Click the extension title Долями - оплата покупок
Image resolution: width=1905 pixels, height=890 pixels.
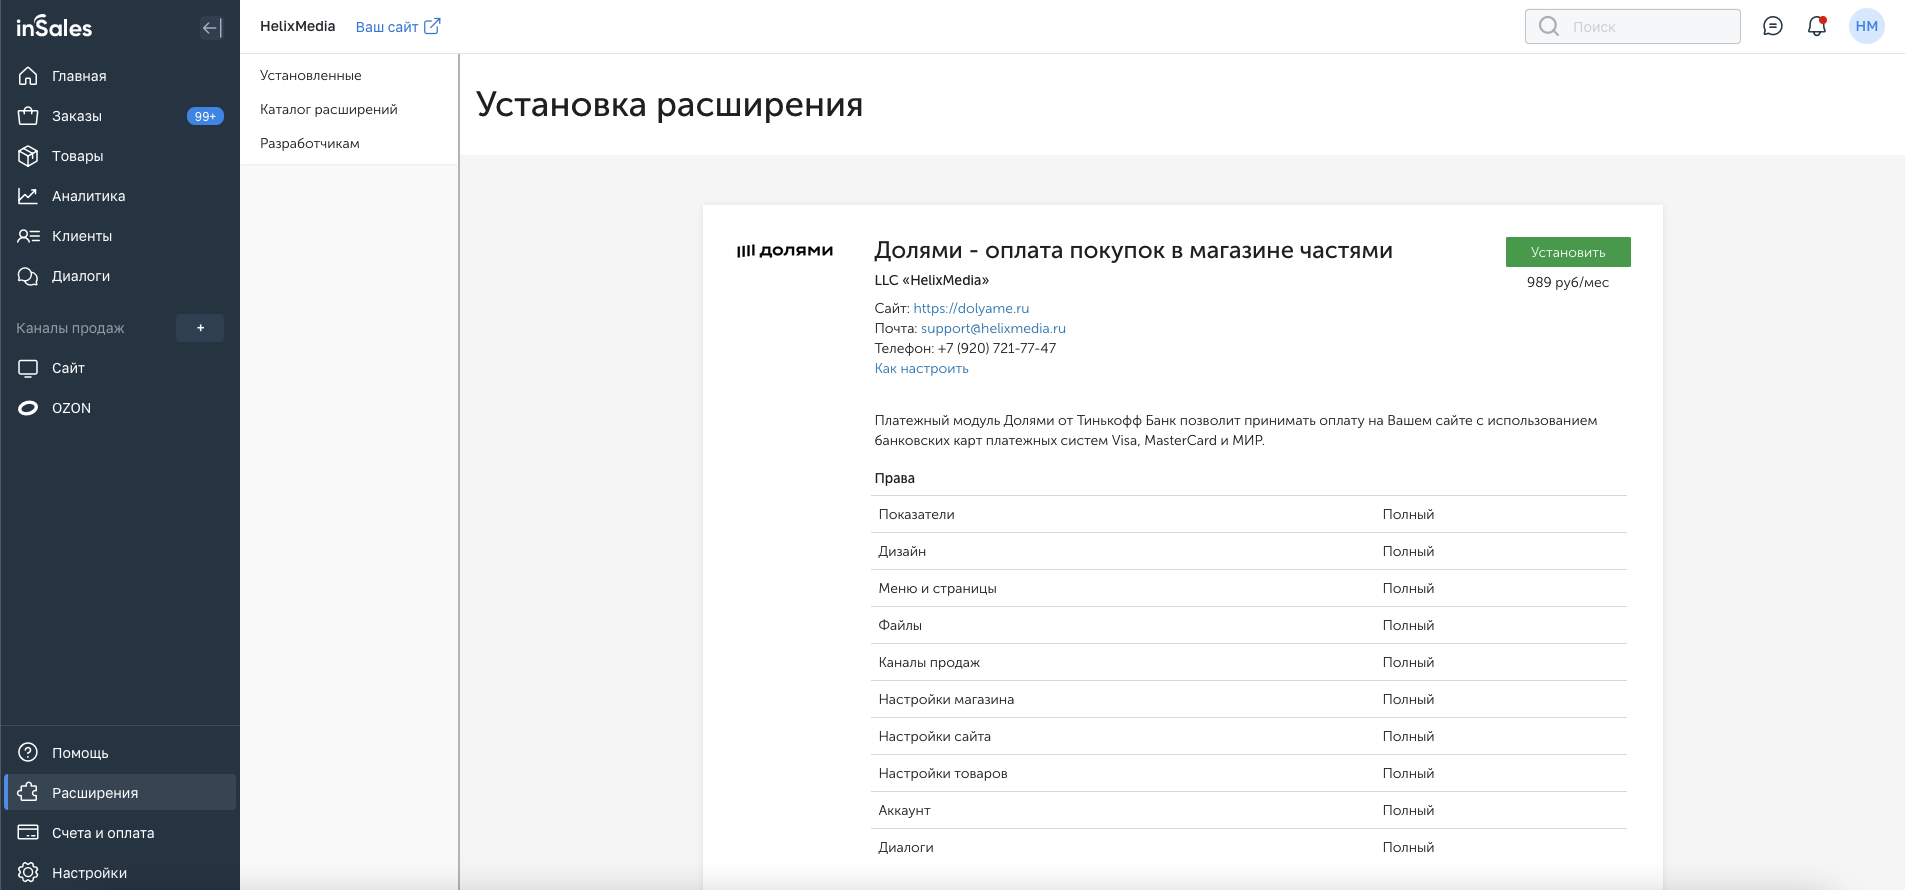pos(1134,250)
